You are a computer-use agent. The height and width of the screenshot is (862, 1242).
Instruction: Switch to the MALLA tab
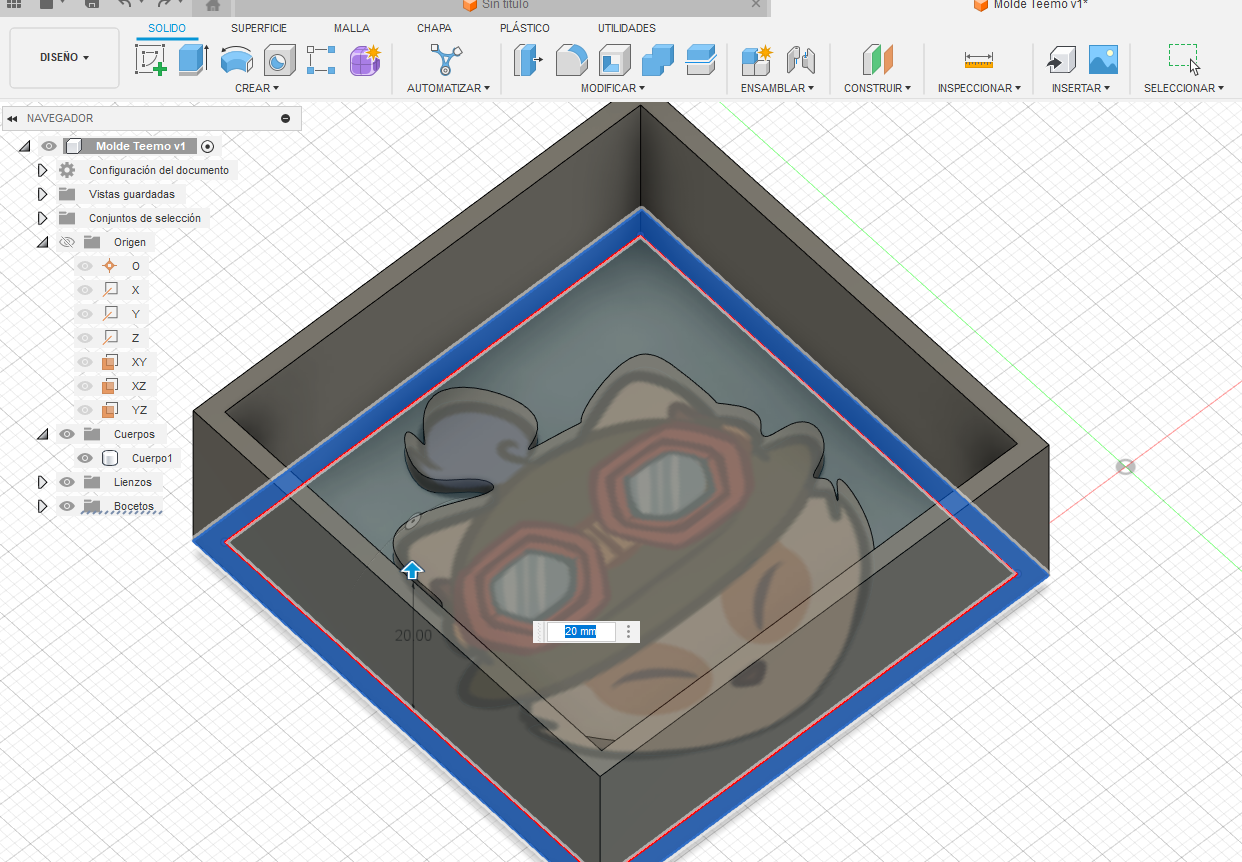(x=351, y=28)
